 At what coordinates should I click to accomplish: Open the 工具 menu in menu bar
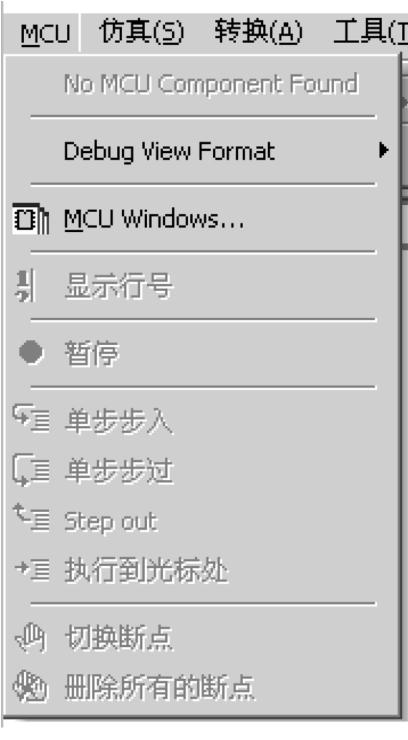(x=370, y=32)
